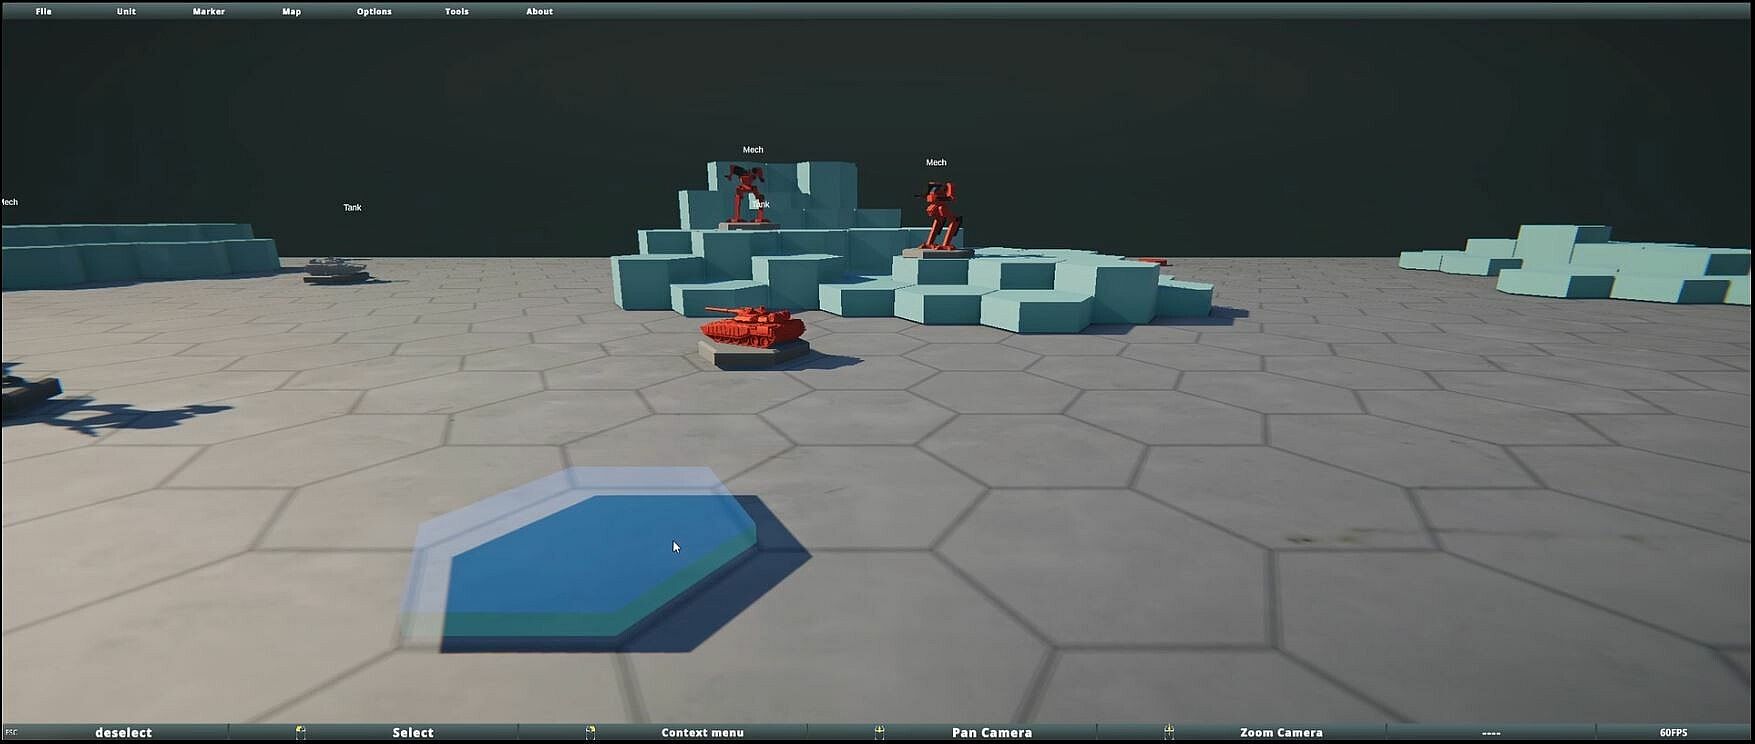The width and height of the screenshot is (1755, 744).
Task: Click the highlighted blue hex tile
Action: [598, 563]
